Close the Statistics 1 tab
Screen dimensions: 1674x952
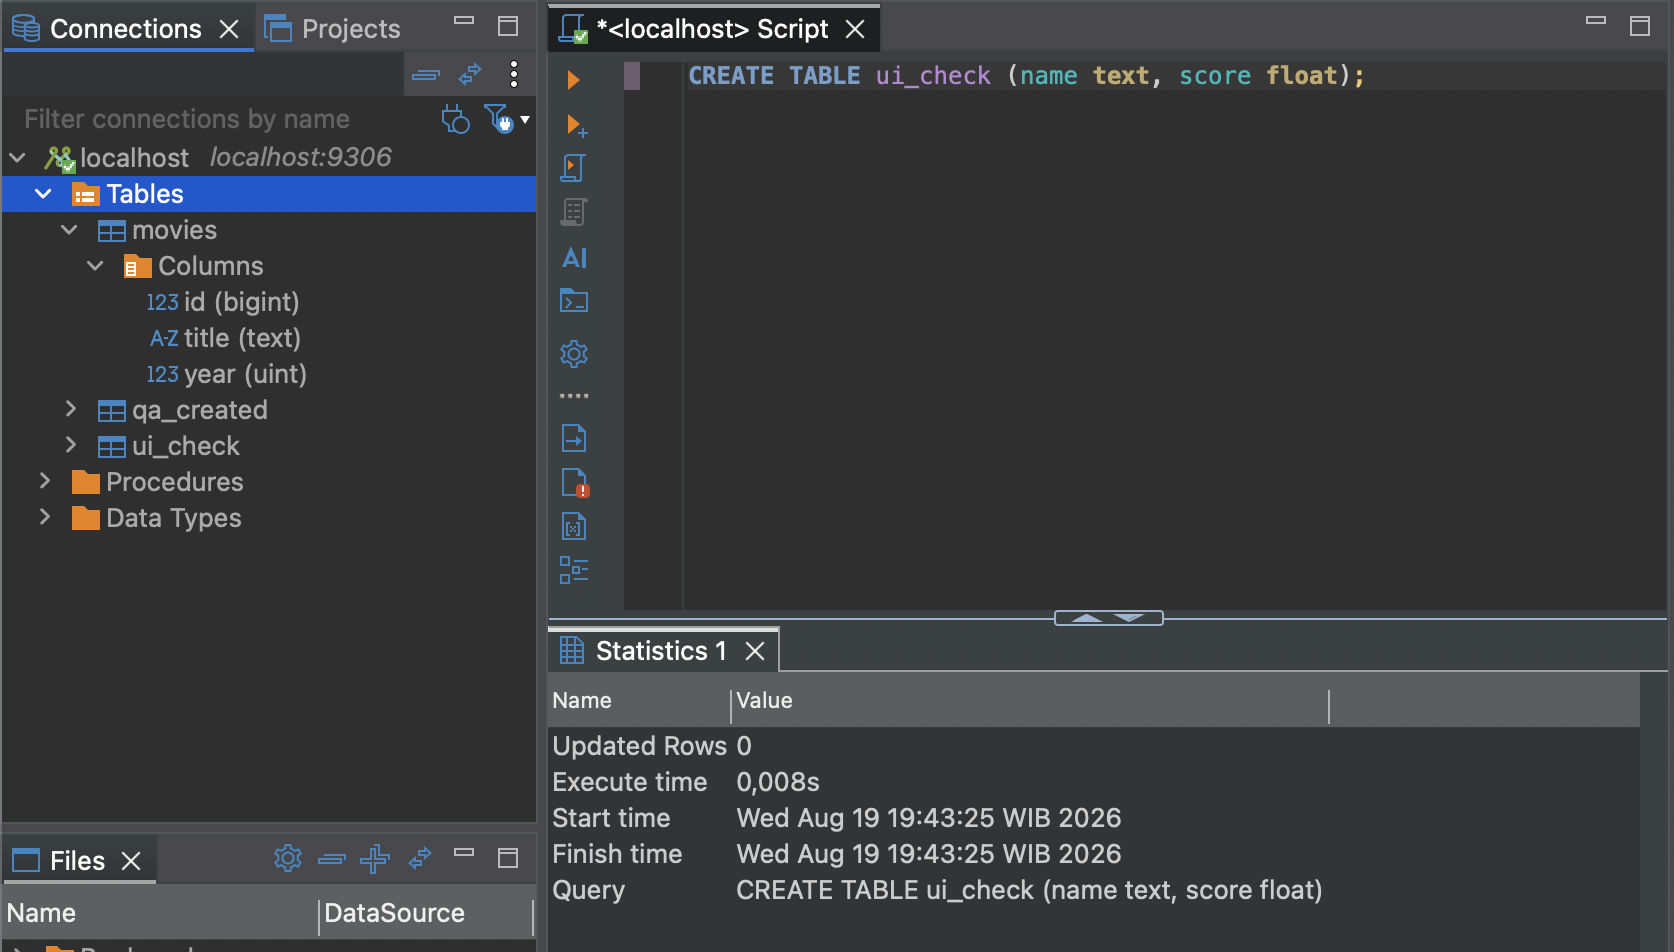(755, 652)
